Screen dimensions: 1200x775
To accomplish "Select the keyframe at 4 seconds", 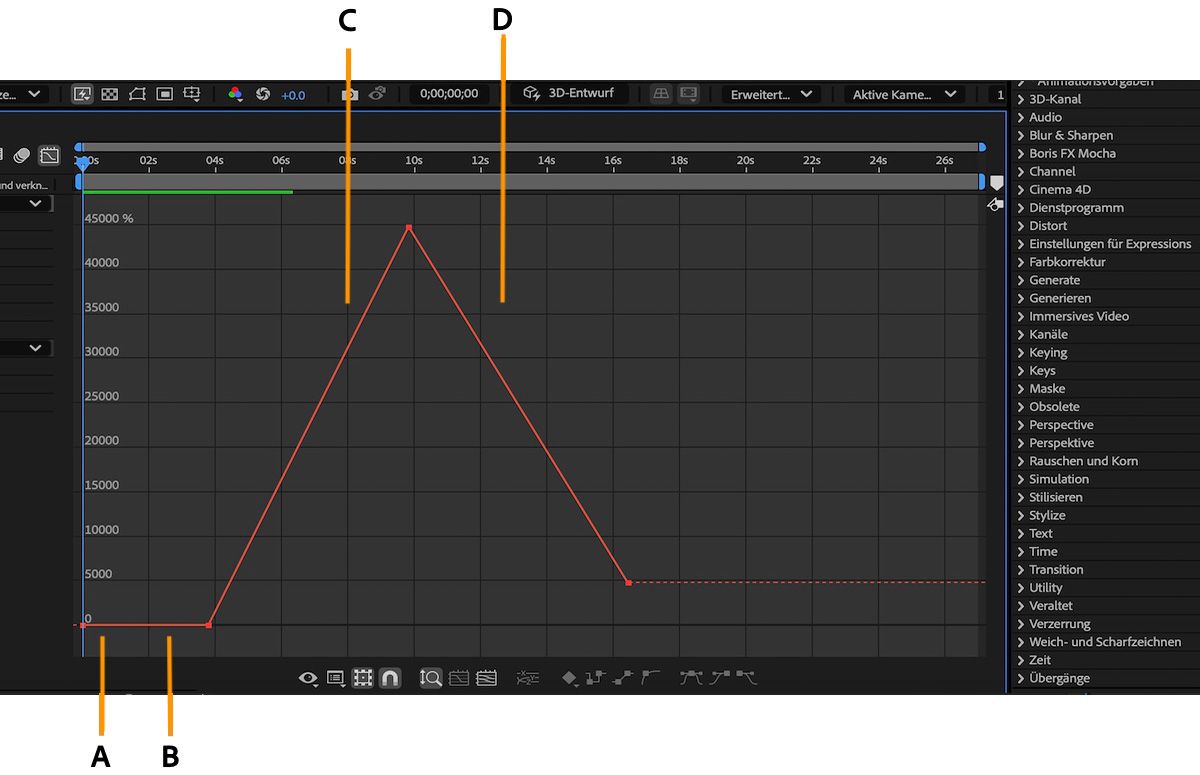I will click(208, 625).
